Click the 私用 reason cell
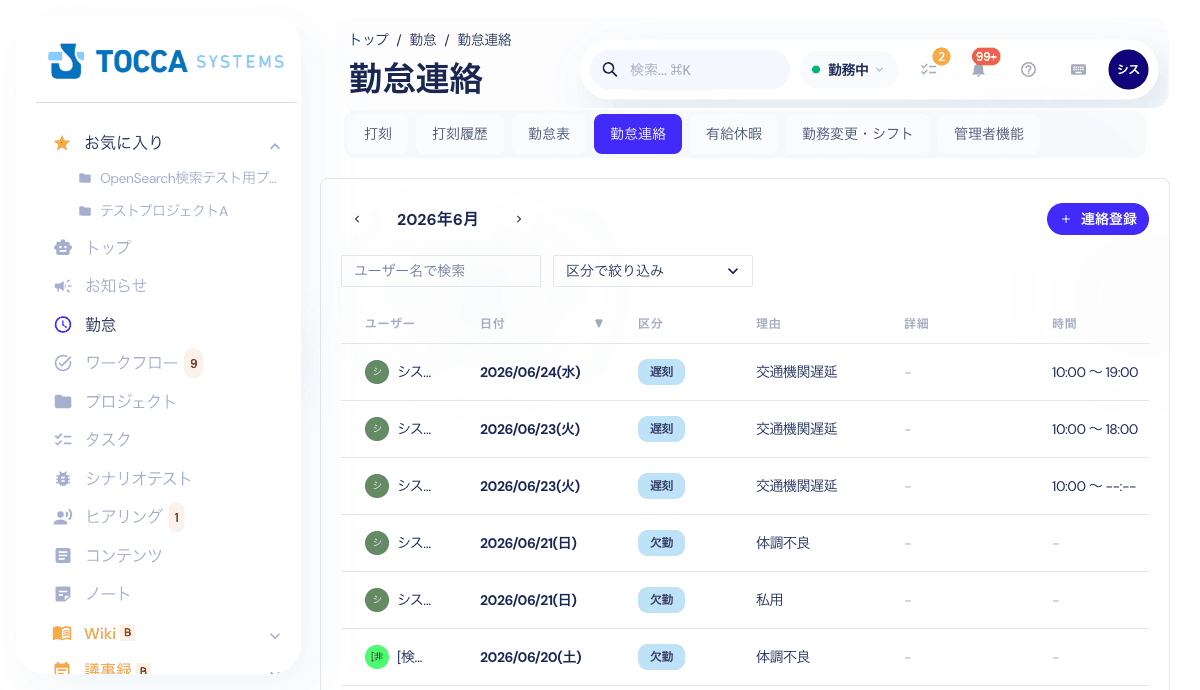The width and height of the screenshot is (1200, 690). [770, 600]
